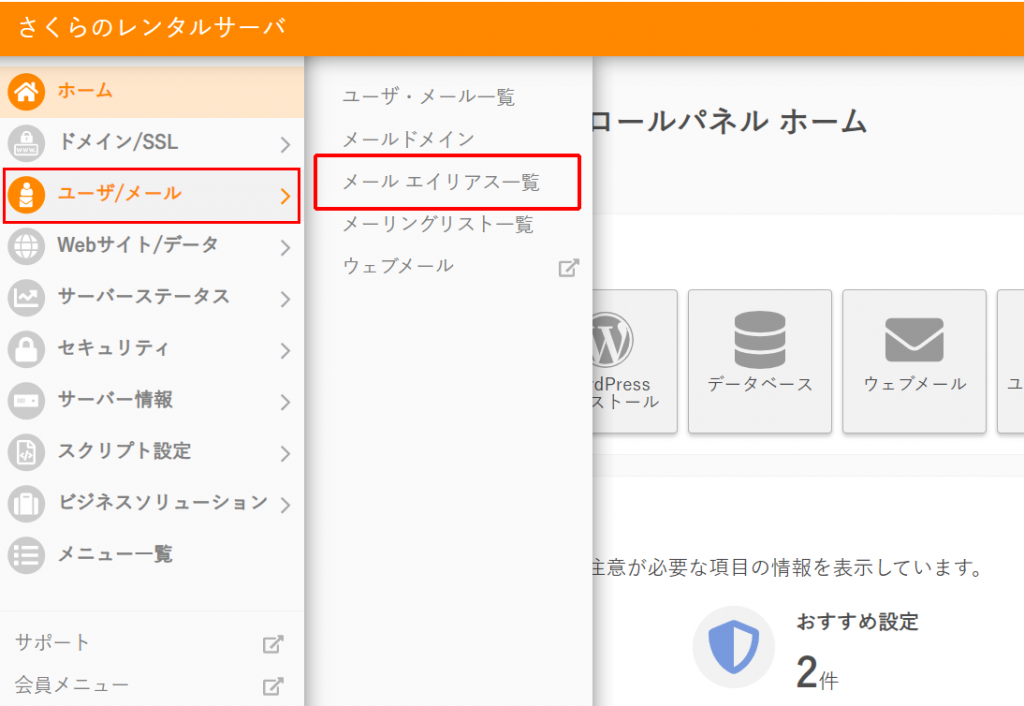Click the Home house icon in sidebar
This screenshot has height=706, width=1024.
click(26, 92)
